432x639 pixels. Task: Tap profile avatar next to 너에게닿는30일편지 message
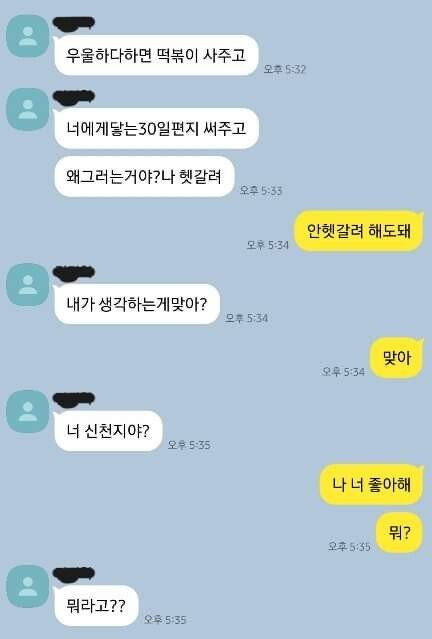point(28,110)
